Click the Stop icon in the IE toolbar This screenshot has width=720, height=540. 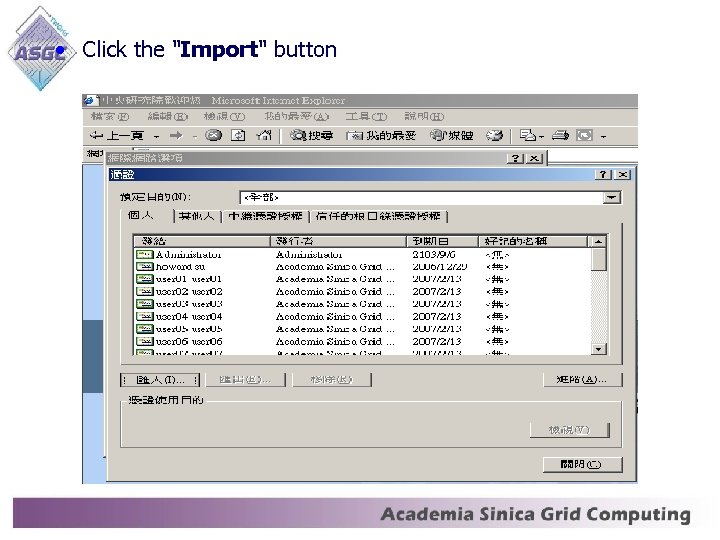[x=214, y=135]
